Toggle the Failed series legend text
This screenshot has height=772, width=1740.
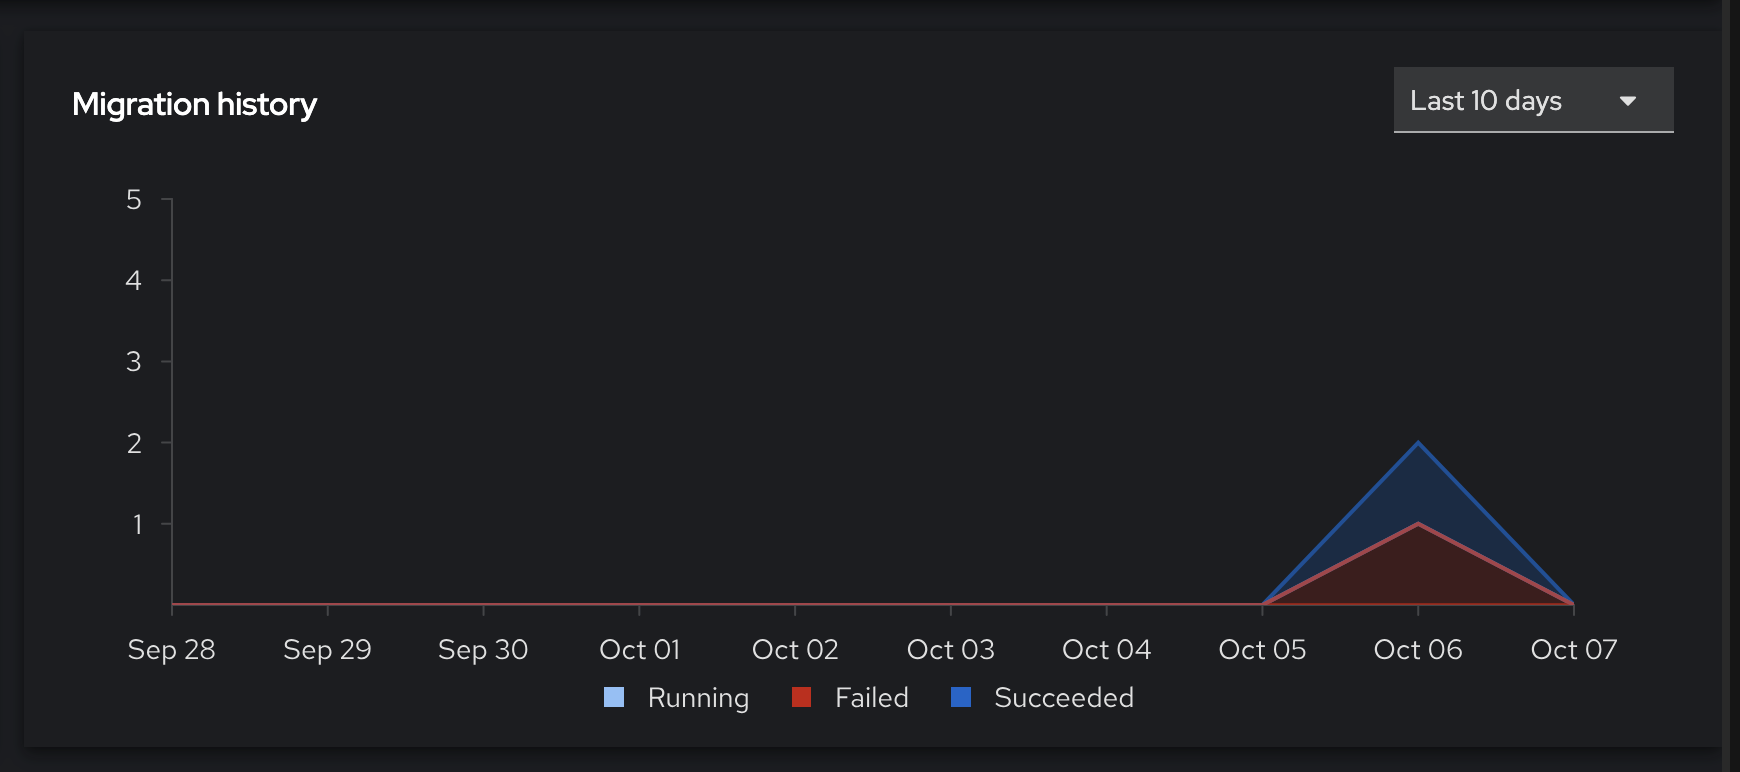[x=871, y=697]
